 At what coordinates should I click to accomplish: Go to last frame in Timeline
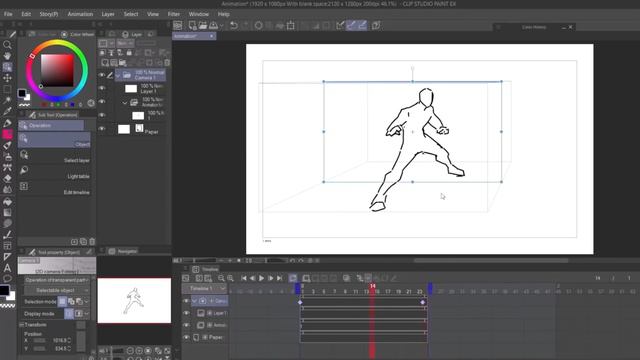coord(280,278)
